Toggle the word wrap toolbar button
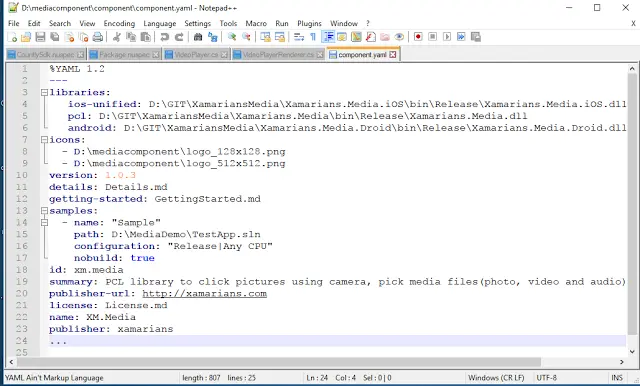 point(299,37)
